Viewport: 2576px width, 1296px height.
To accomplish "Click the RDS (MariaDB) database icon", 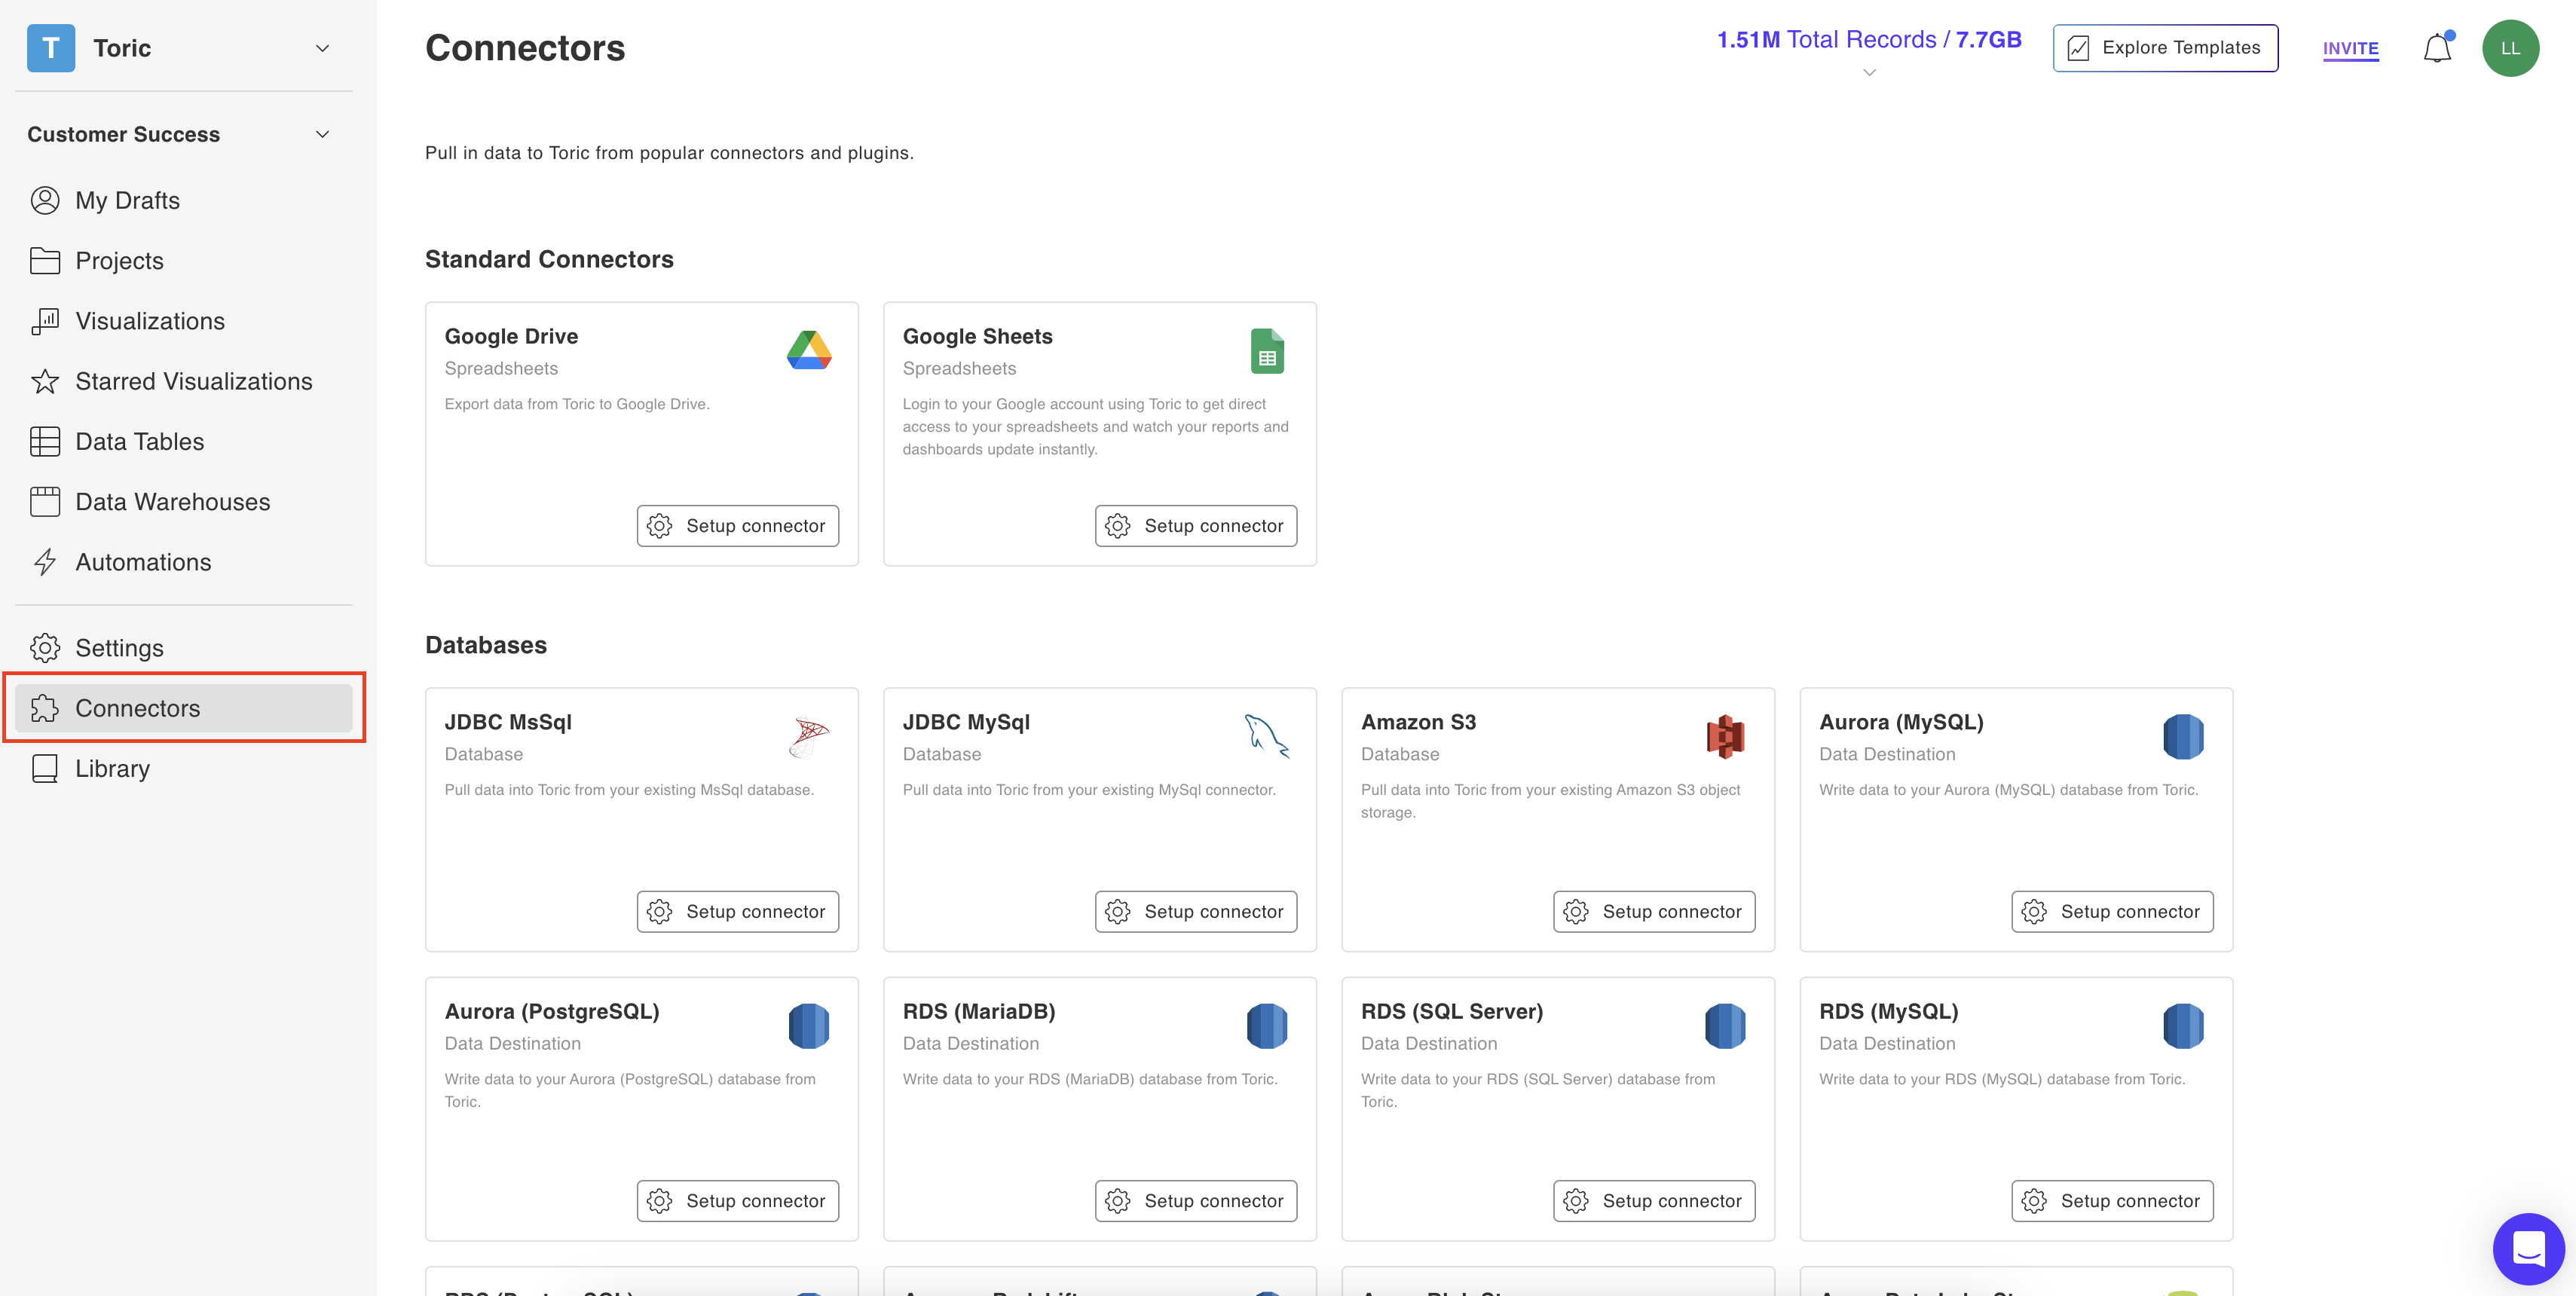I will click(x=1267, y=1026).
